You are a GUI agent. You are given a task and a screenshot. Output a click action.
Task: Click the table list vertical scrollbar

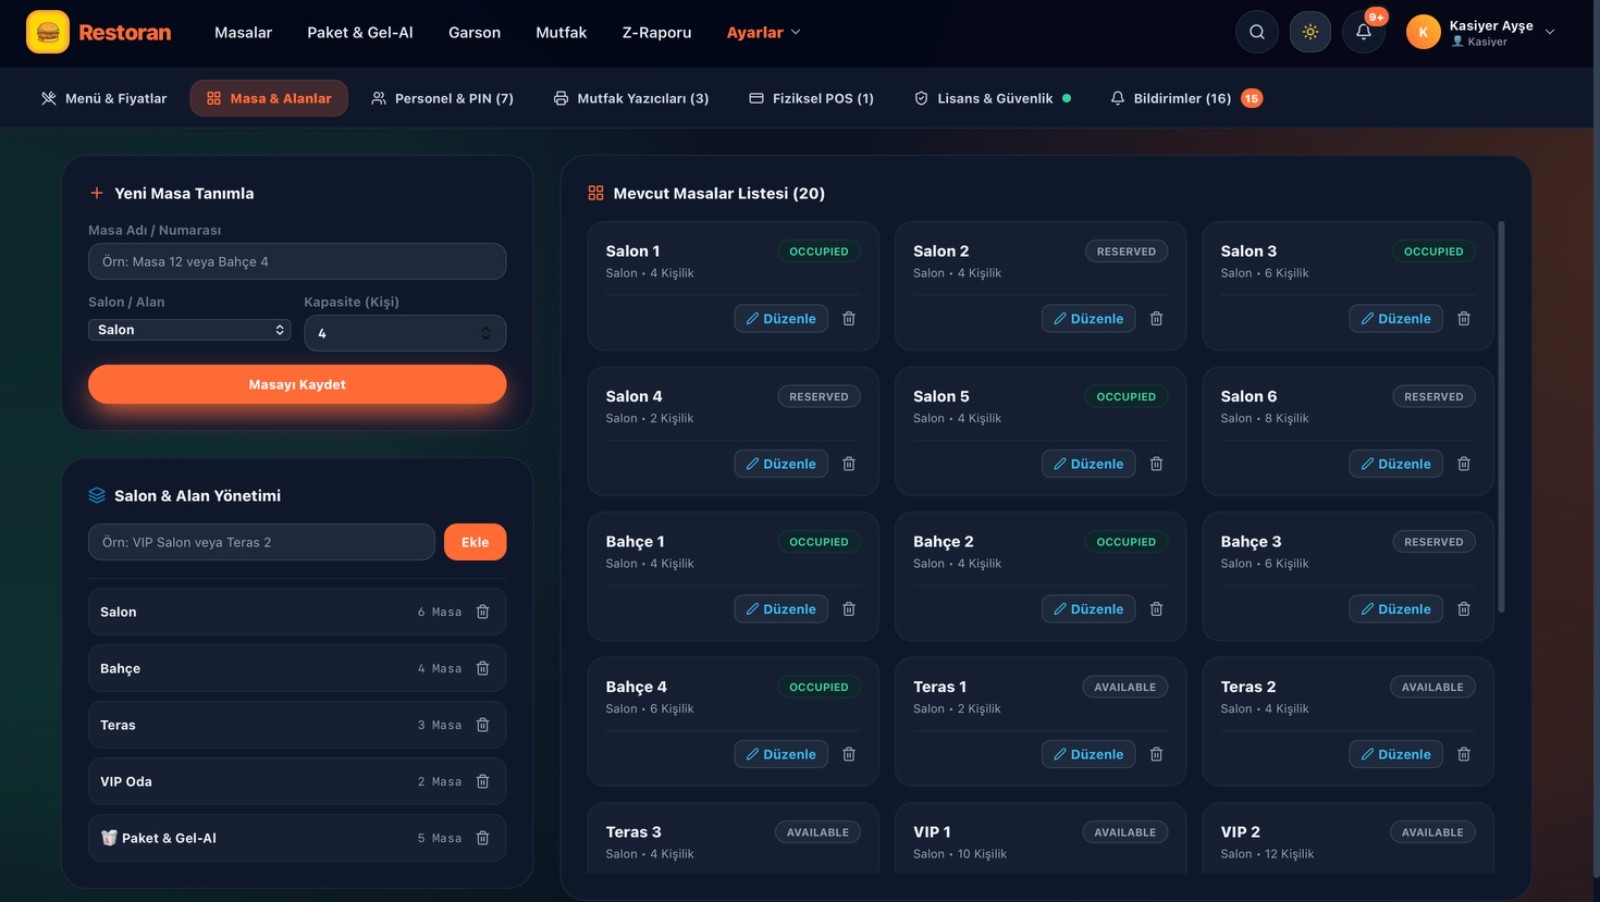(x=1501, y=417)
